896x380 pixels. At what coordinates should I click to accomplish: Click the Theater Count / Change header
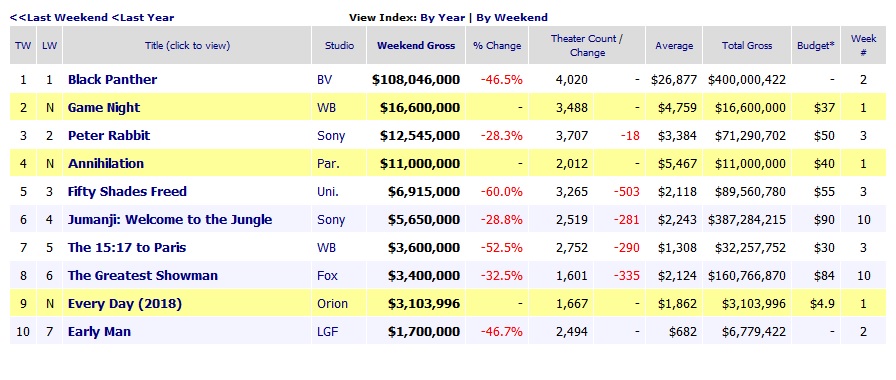587,45
